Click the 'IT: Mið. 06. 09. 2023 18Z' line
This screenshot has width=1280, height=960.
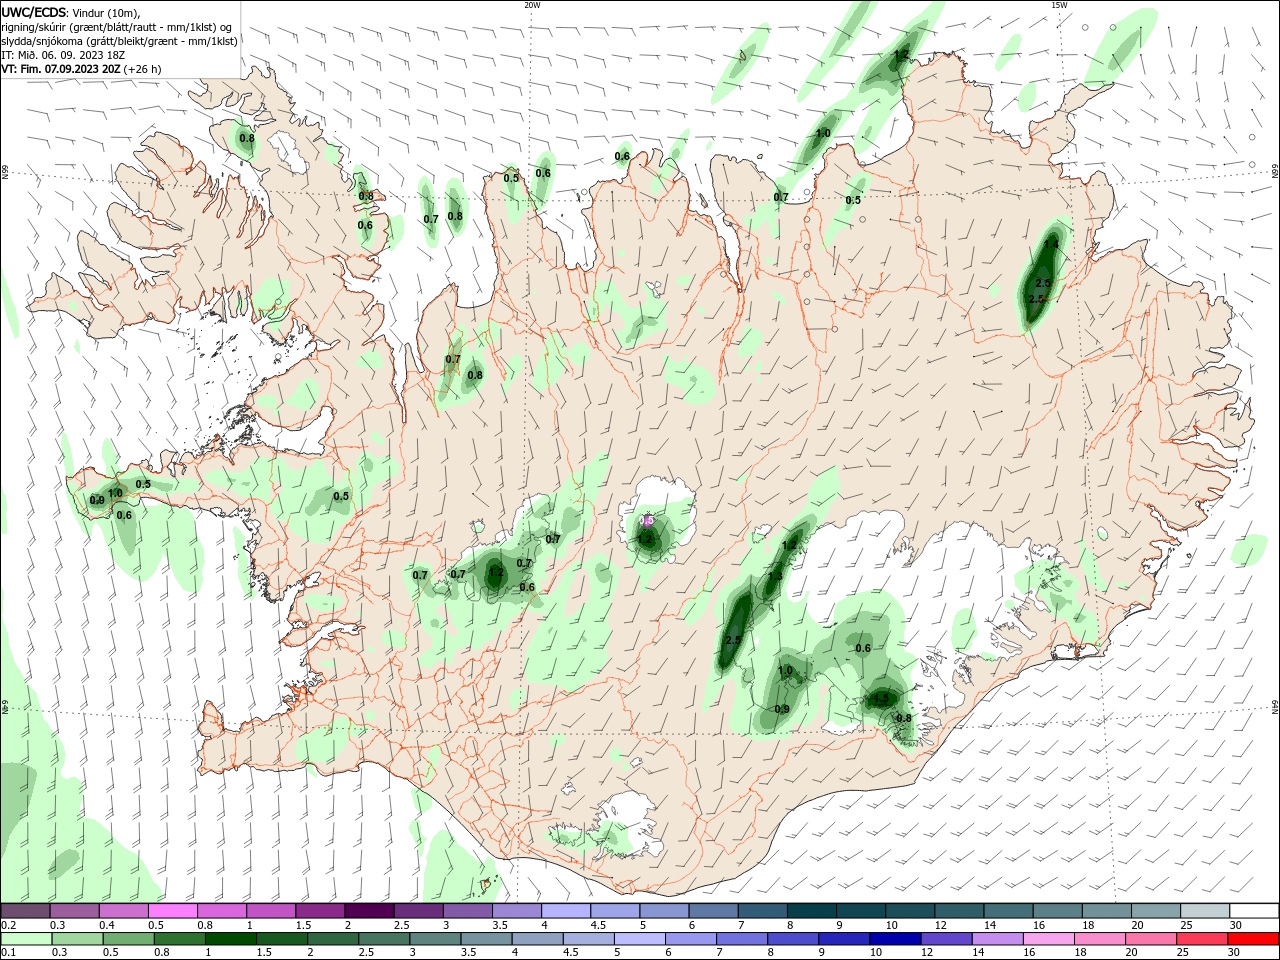pyautogui.click(x=62, y=55)
